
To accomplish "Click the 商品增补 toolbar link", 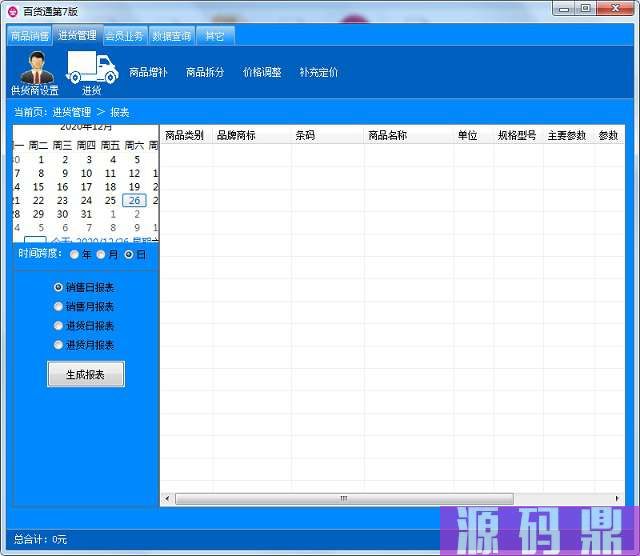I will point(148,72).
